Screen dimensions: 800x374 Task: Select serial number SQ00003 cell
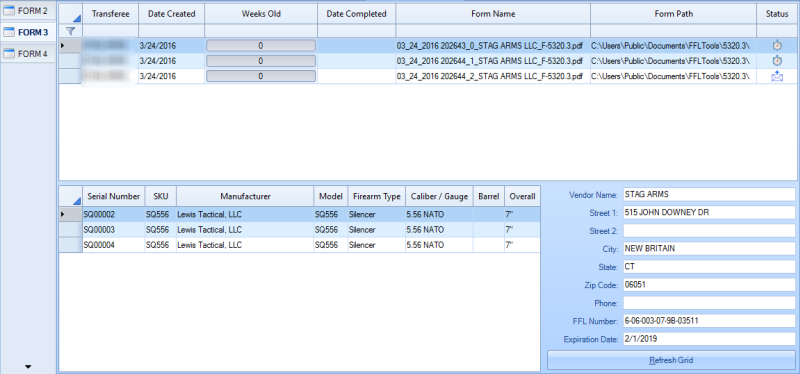click(x=114, y=230)
